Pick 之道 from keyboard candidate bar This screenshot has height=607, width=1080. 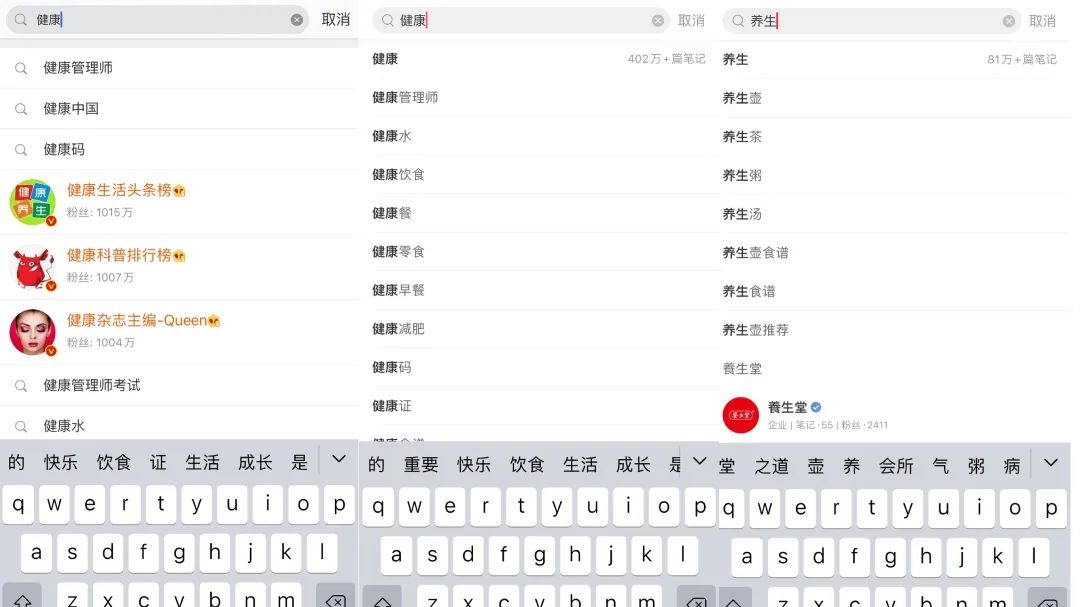772,466
